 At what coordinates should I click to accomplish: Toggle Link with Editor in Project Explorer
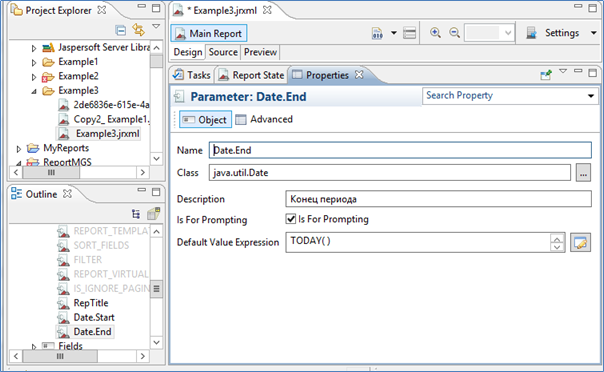(x=138, y=30)
